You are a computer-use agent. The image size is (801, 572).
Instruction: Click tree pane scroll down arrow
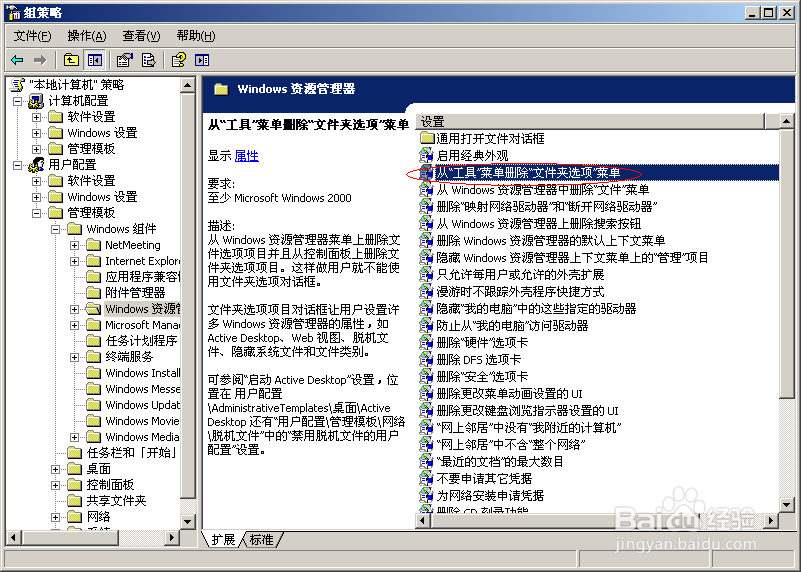(187, 521)
